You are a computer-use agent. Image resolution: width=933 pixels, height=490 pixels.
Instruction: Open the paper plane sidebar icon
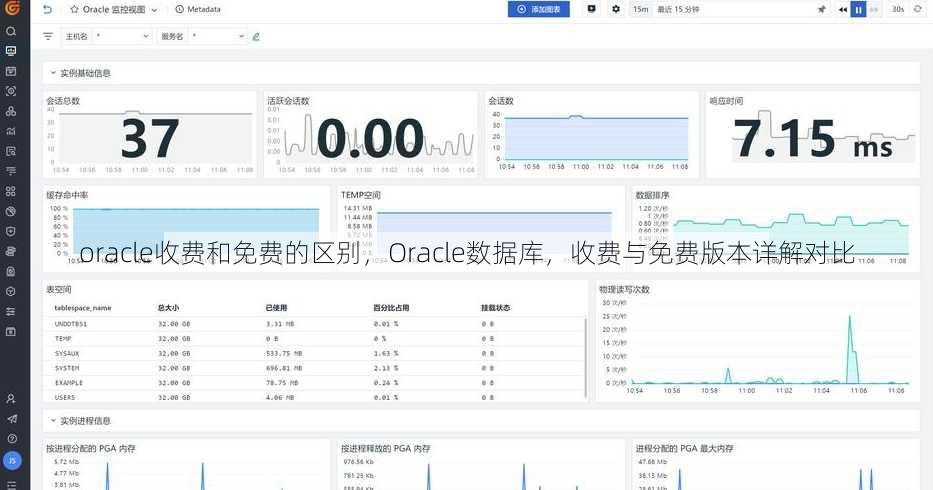[11, 419]
